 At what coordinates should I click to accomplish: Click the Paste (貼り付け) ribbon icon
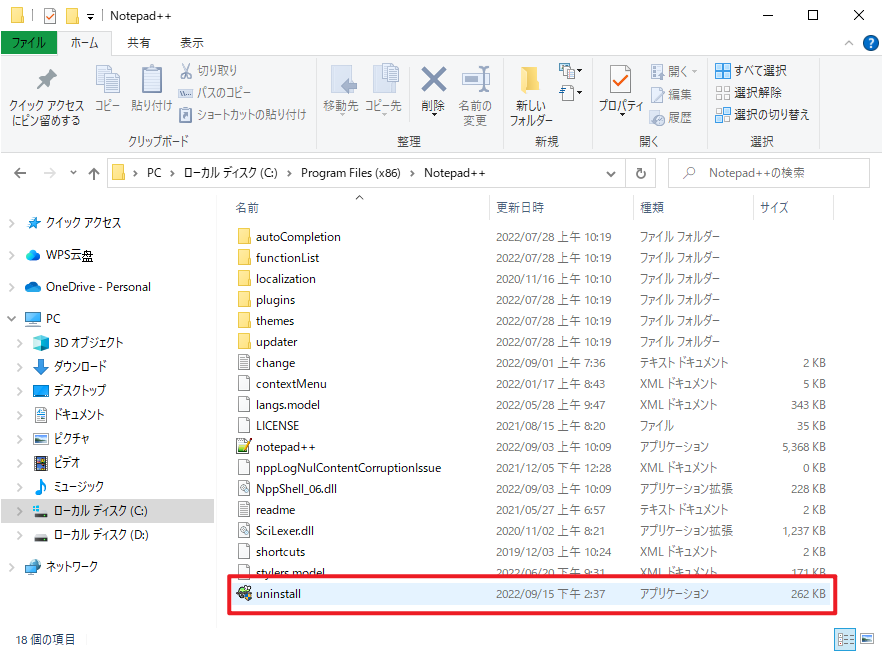(151, 88)
